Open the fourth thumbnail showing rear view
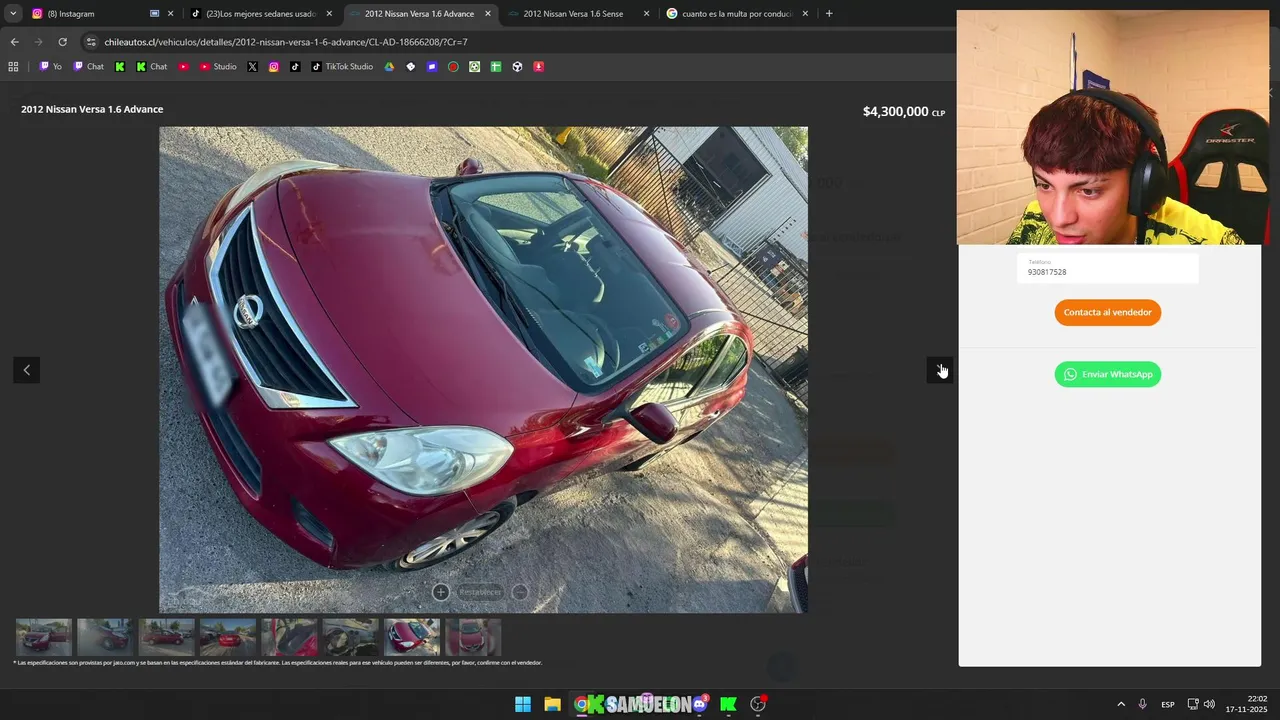This screenshot has width=1280, height=720. pos(228,637)
